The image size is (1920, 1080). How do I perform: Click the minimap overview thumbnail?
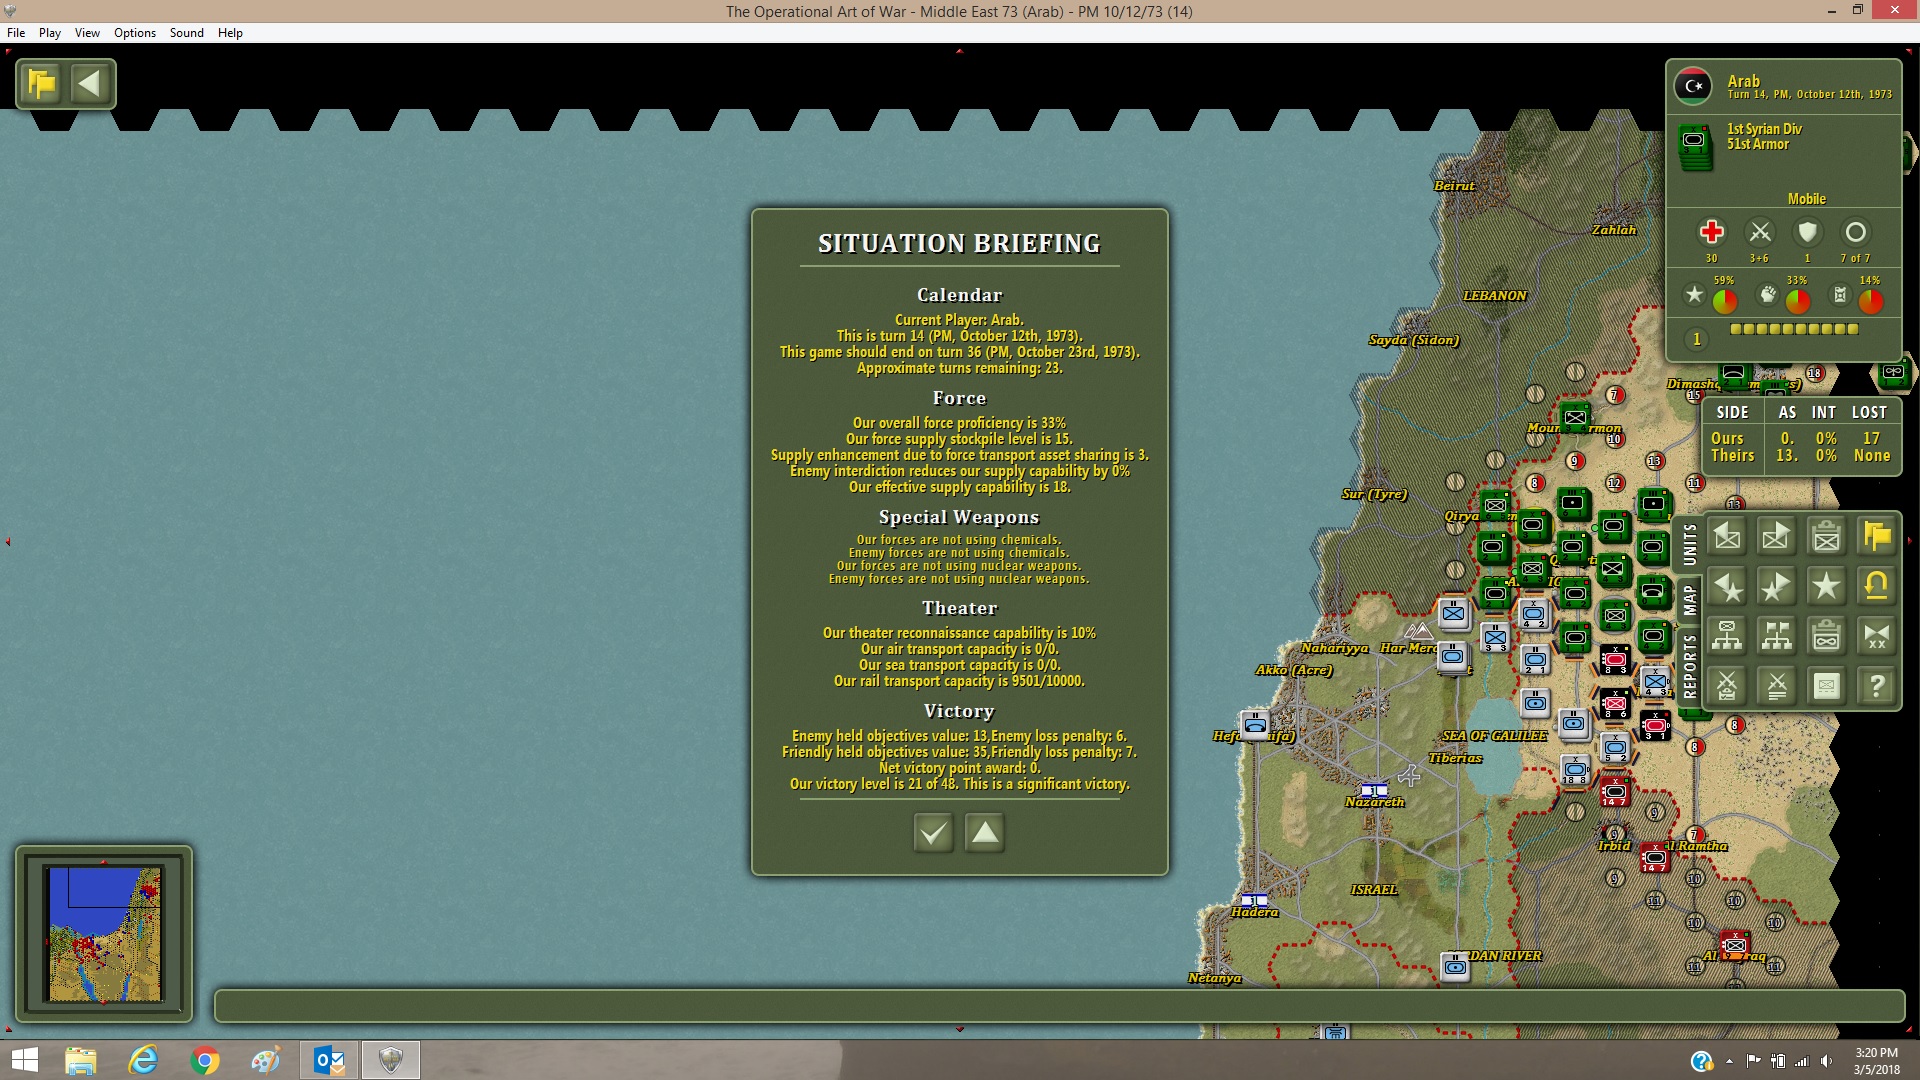point(104,933)
